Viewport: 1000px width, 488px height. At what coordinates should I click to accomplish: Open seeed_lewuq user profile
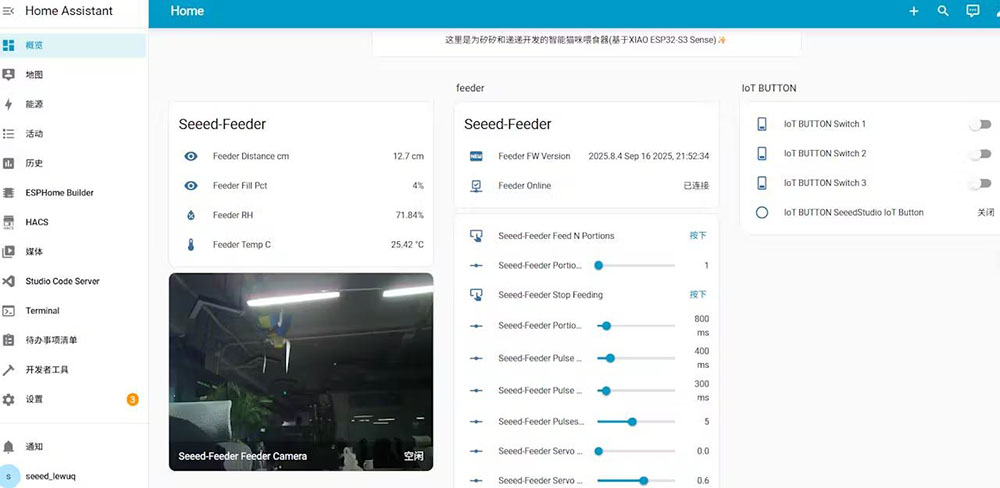[50, 476]
